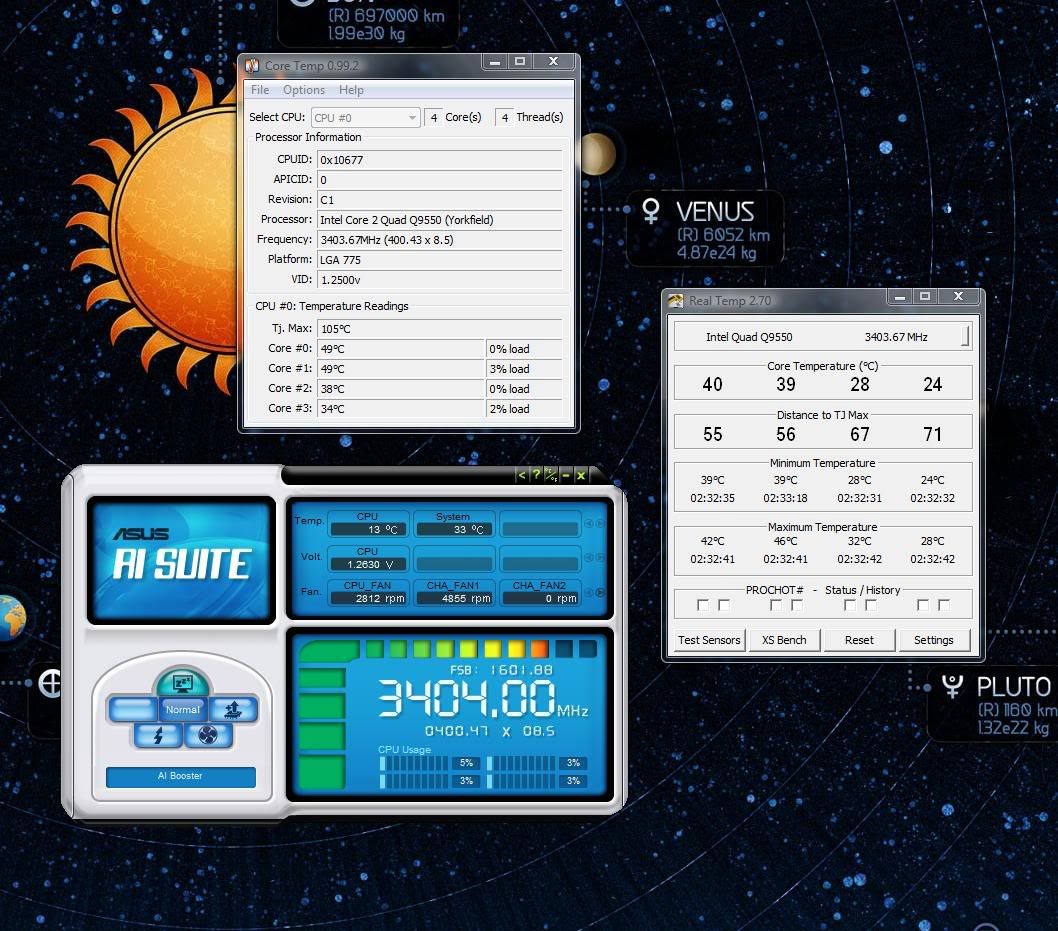The height and width of the screenshot is (931, 1058).
Task: Click the Real Temp core temperature value 40
Action: coord(713,385)
